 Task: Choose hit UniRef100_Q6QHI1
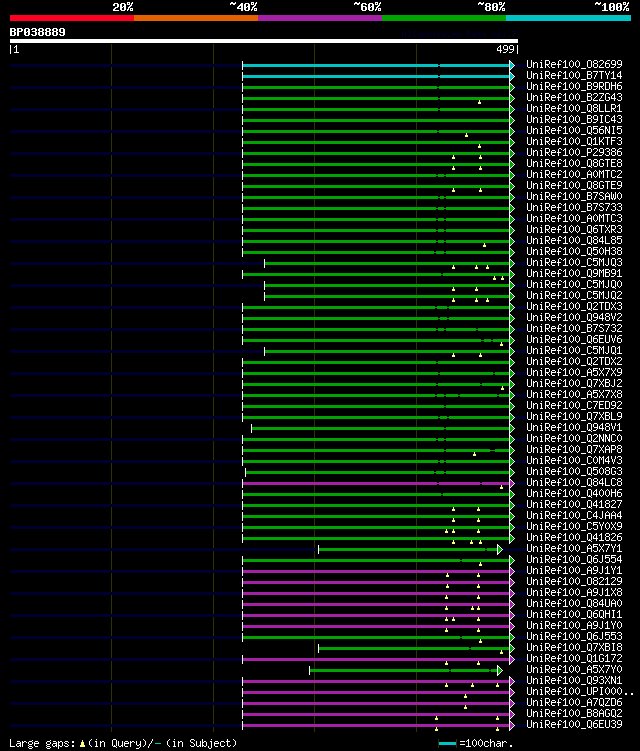(x=574, y=615)
